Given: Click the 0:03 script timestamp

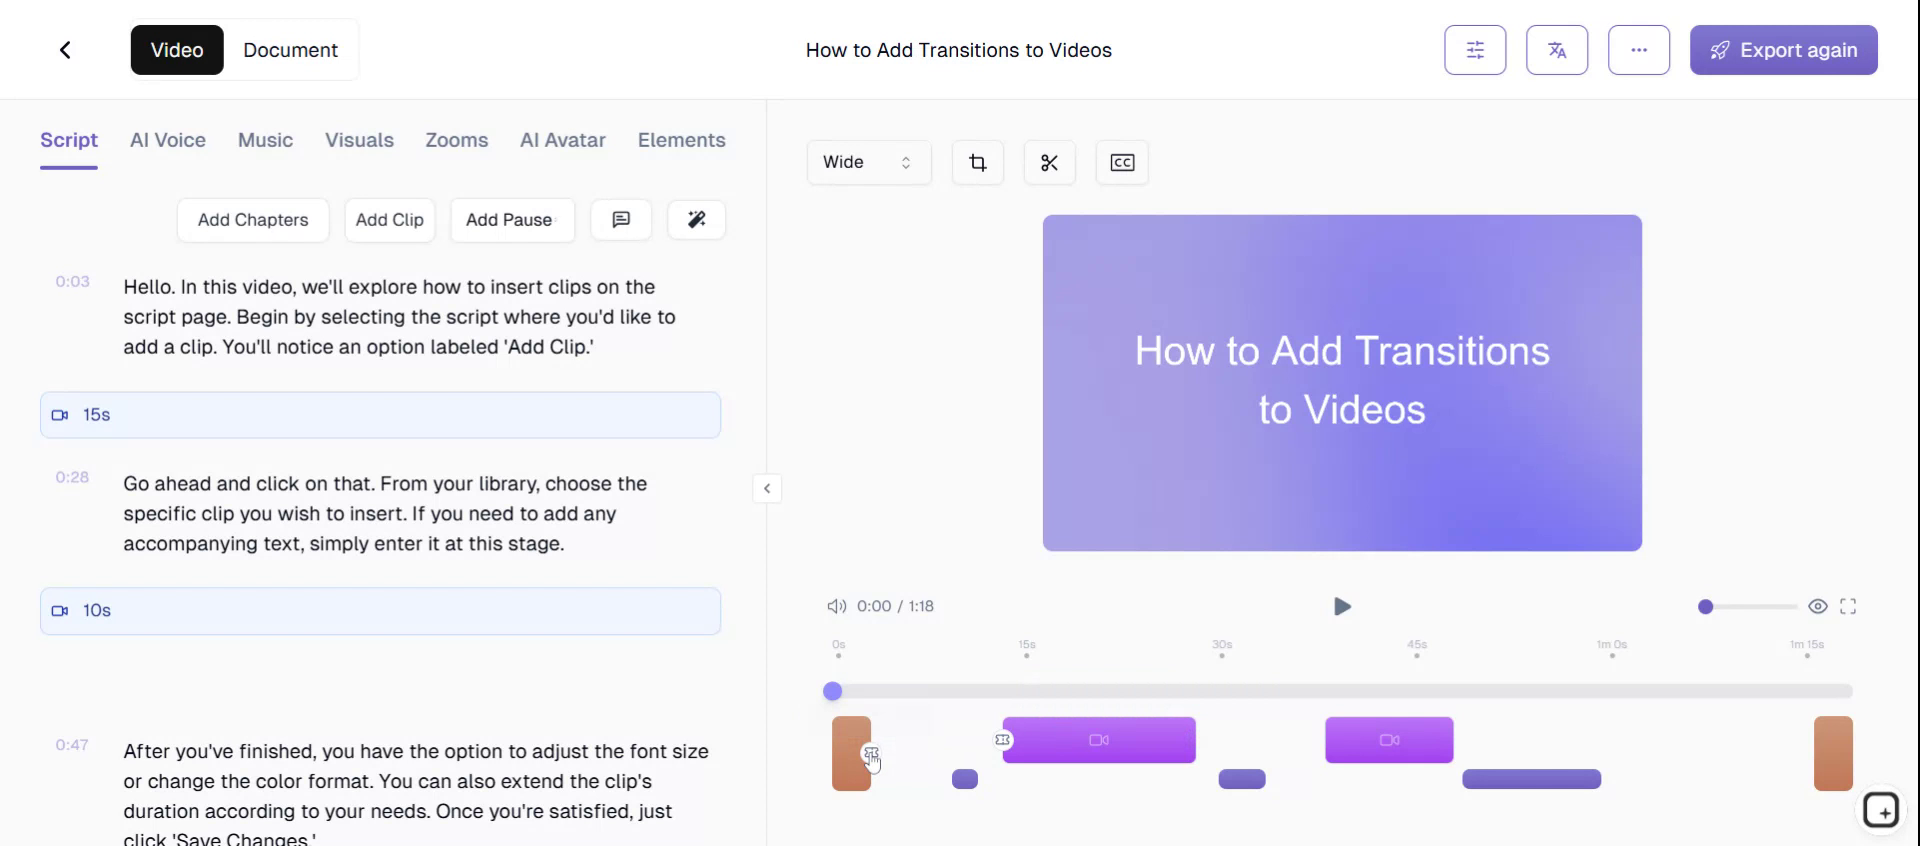Looking at the screenshot, I should pyautogui.click(x=72, y=282).
